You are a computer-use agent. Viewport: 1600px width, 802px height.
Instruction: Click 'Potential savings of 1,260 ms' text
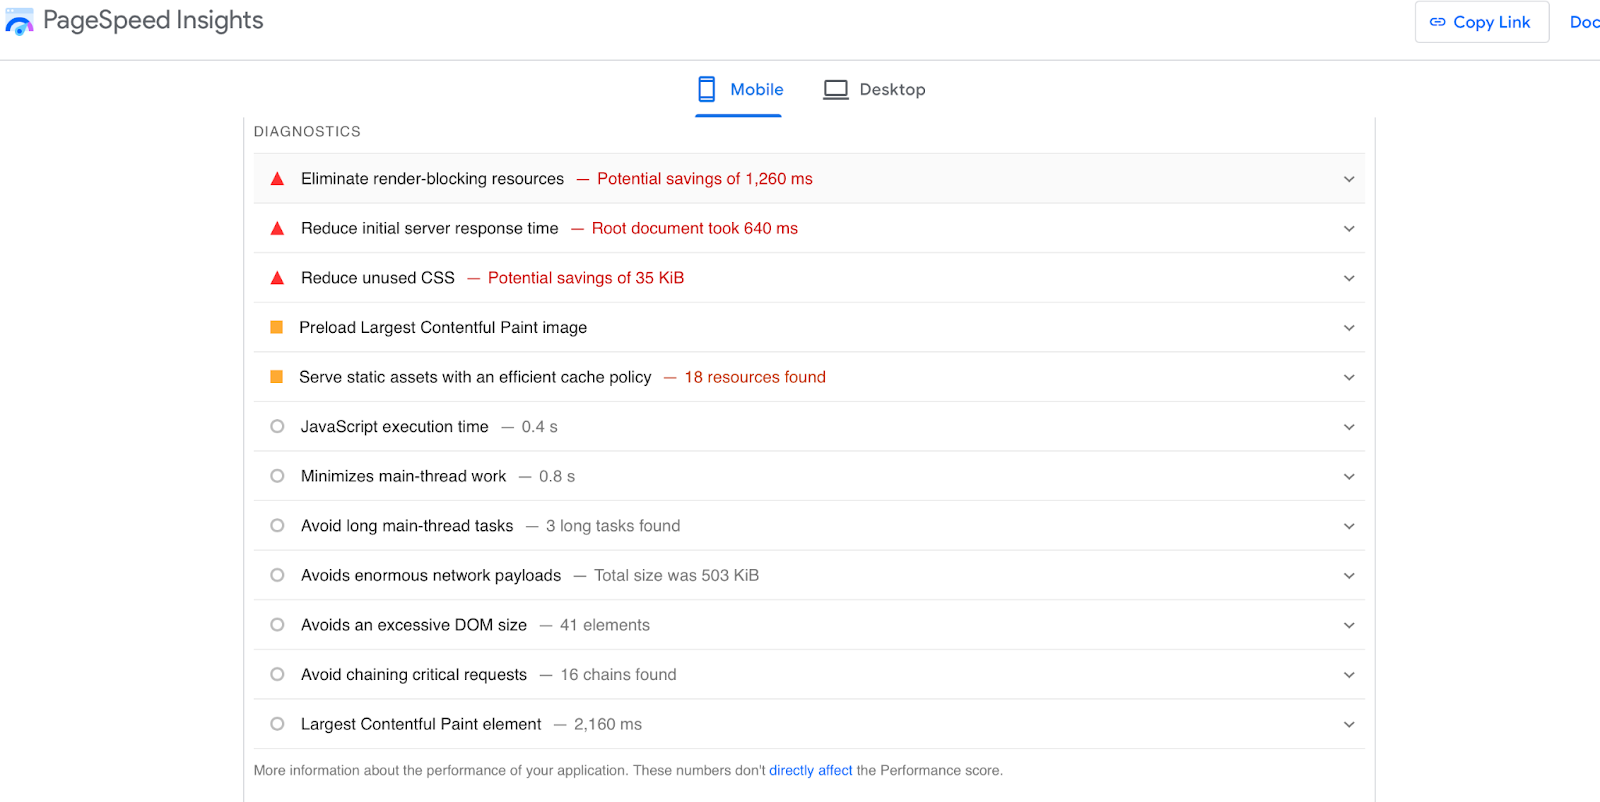pyautogui.click(x=704, y=179)
